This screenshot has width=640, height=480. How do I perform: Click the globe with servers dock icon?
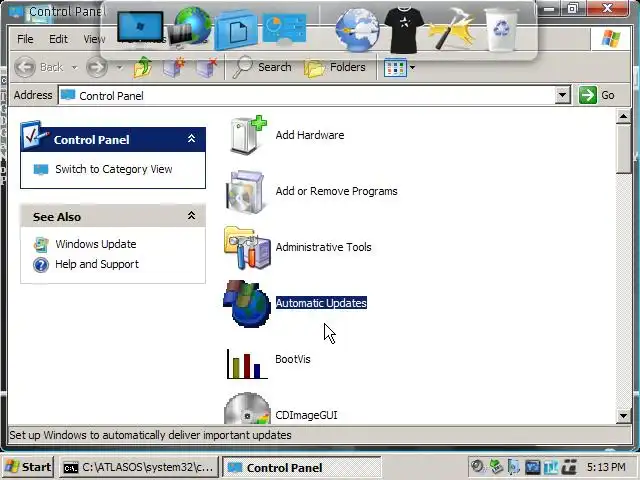189,27
